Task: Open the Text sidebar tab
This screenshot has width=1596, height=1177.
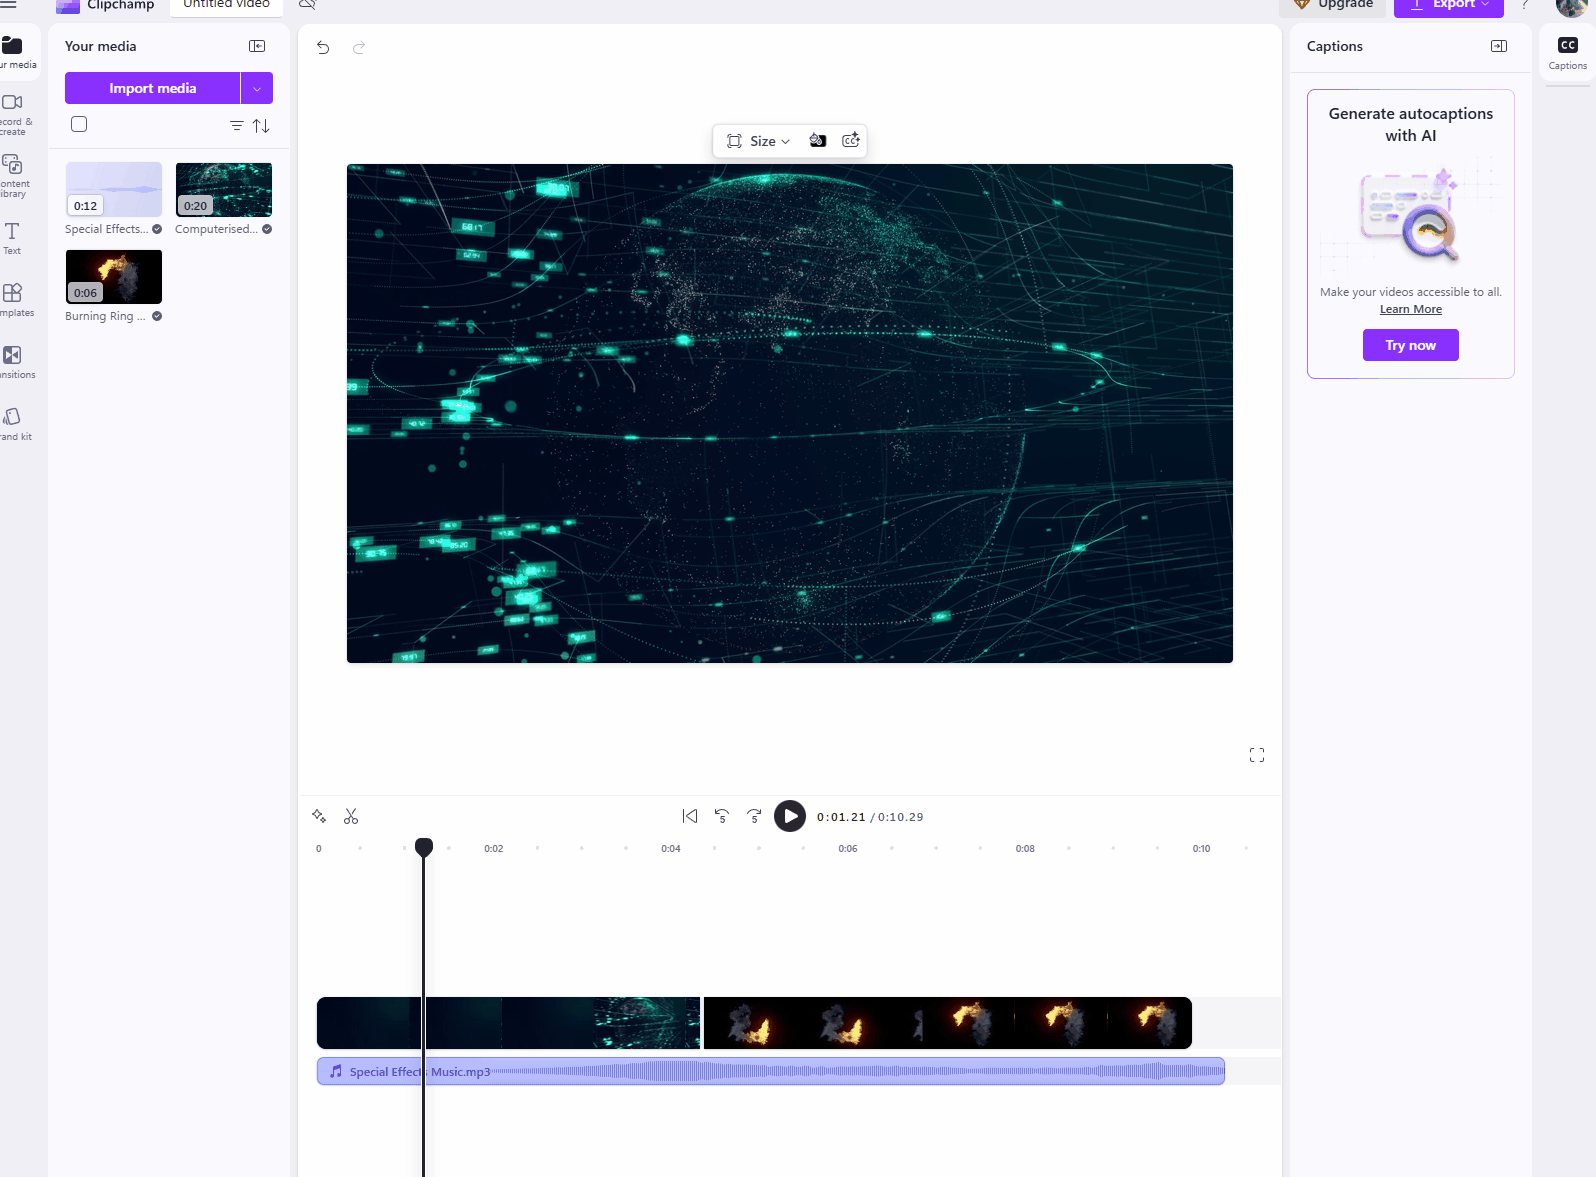Action: point(12,238)
